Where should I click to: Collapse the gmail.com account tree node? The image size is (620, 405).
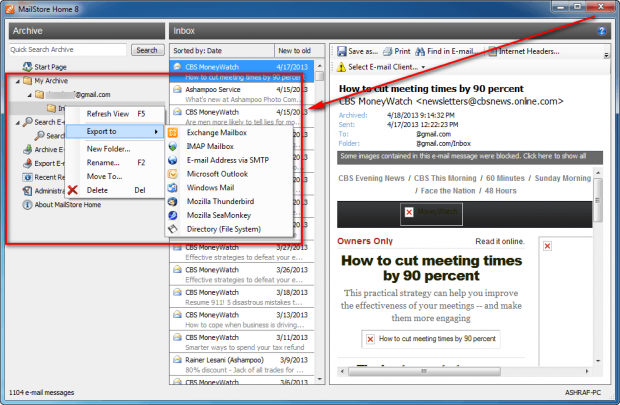click(30, 95)
